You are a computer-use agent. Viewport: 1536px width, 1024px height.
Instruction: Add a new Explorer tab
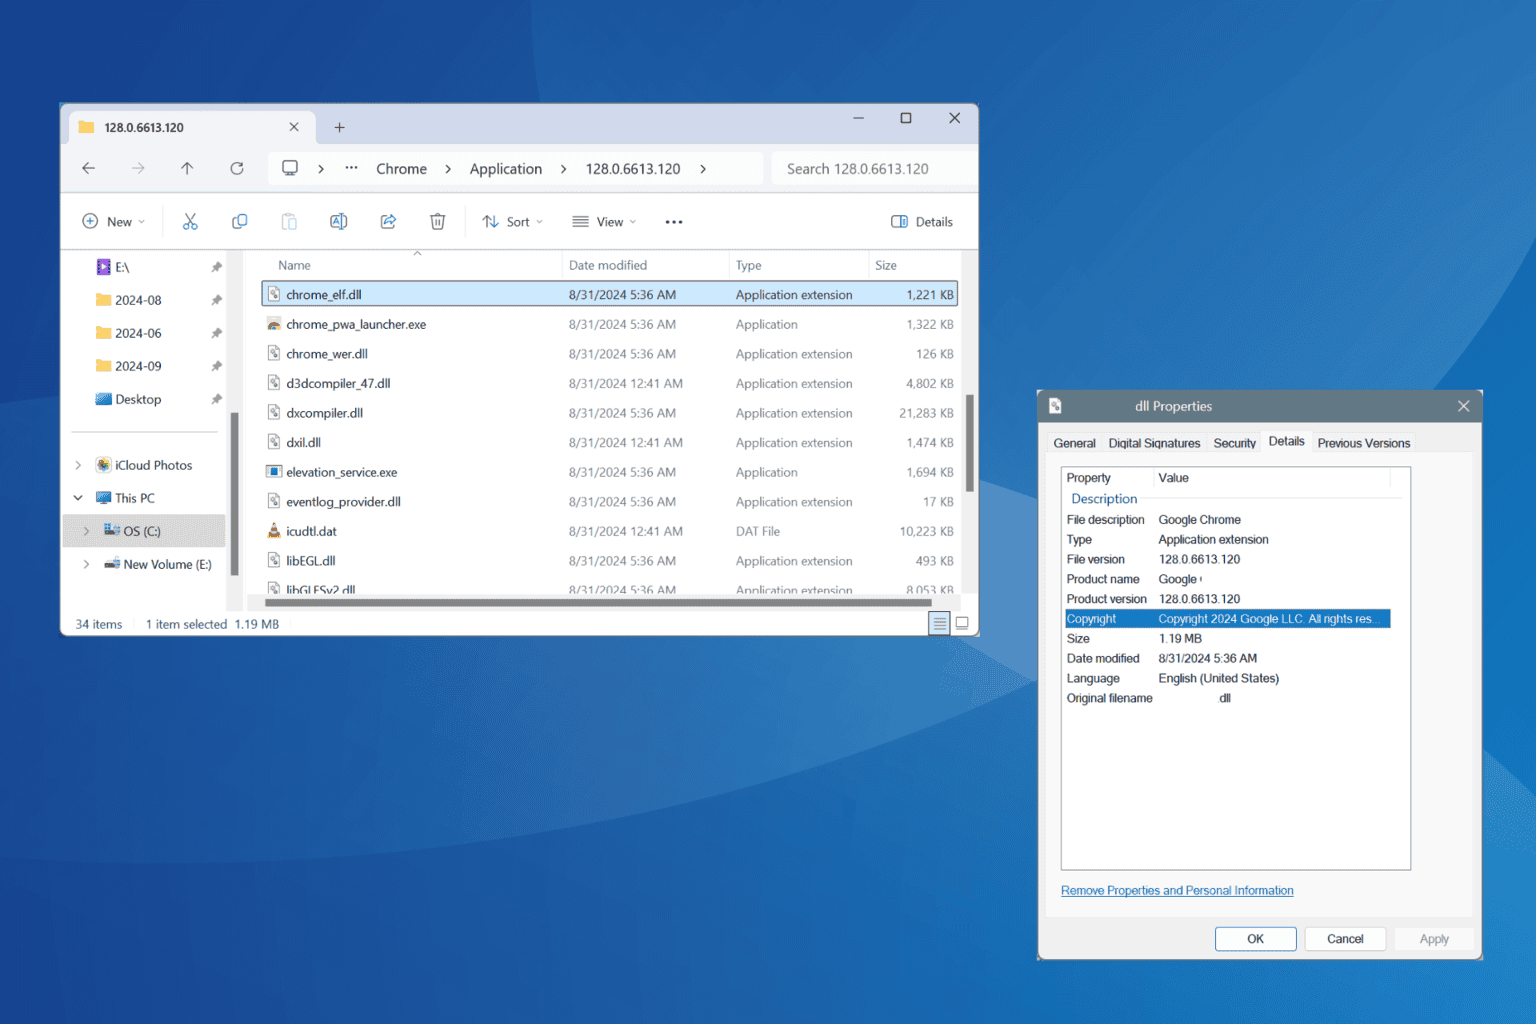(x=339, y=127)
